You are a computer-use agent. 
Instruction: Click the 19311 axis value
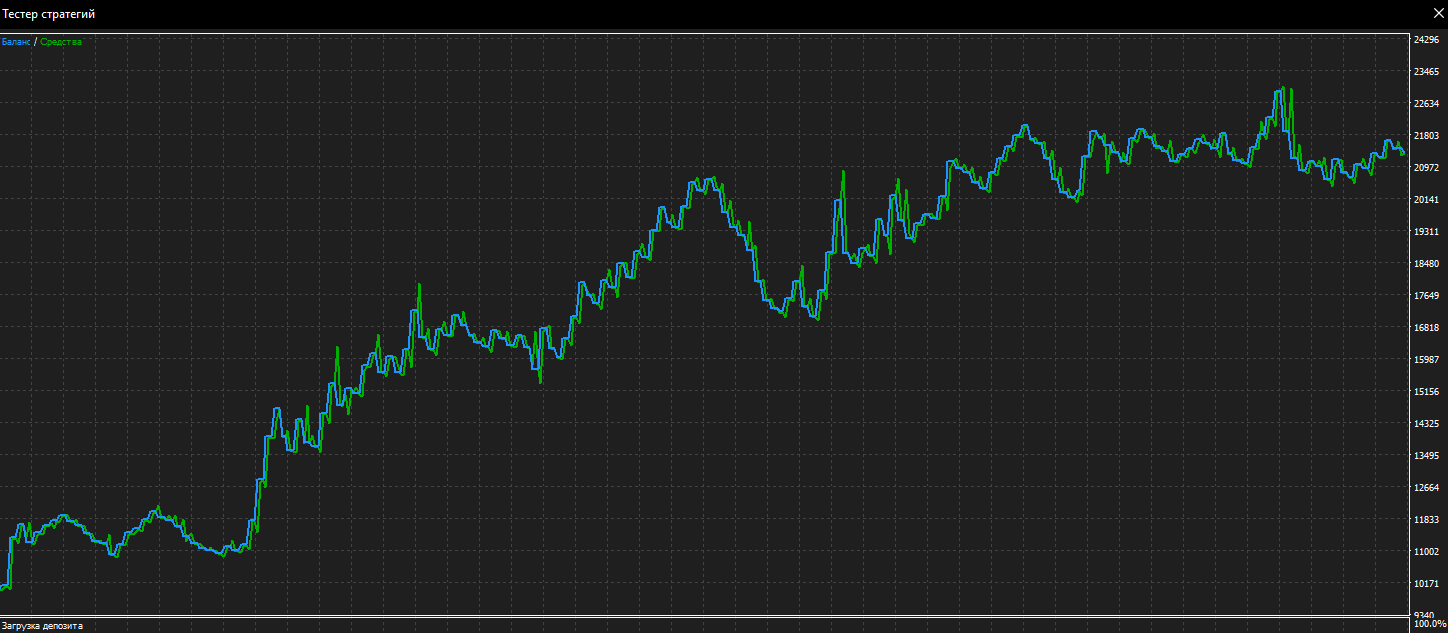[x=1426, y=232]
